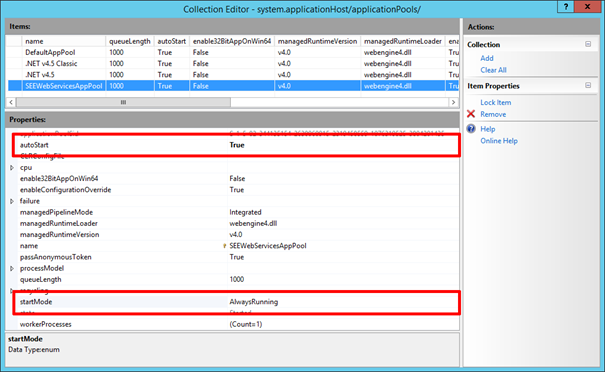Click the name value SEEWebServicesAppPool in Properties
This screenshot has width=605, height=372.
[268, 246]
